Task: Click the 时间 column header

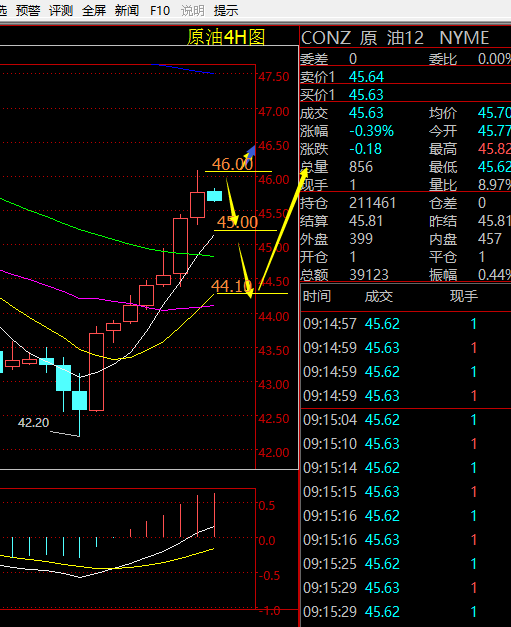Action: (317, 296)
